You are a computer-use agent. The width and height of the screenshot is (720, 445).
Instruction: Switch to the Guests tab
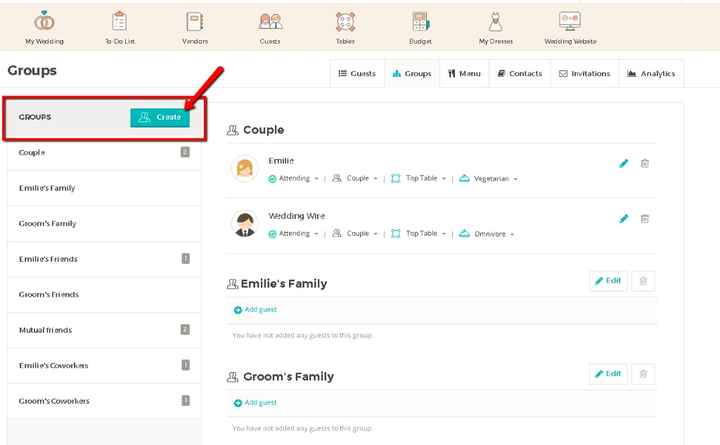357,73
